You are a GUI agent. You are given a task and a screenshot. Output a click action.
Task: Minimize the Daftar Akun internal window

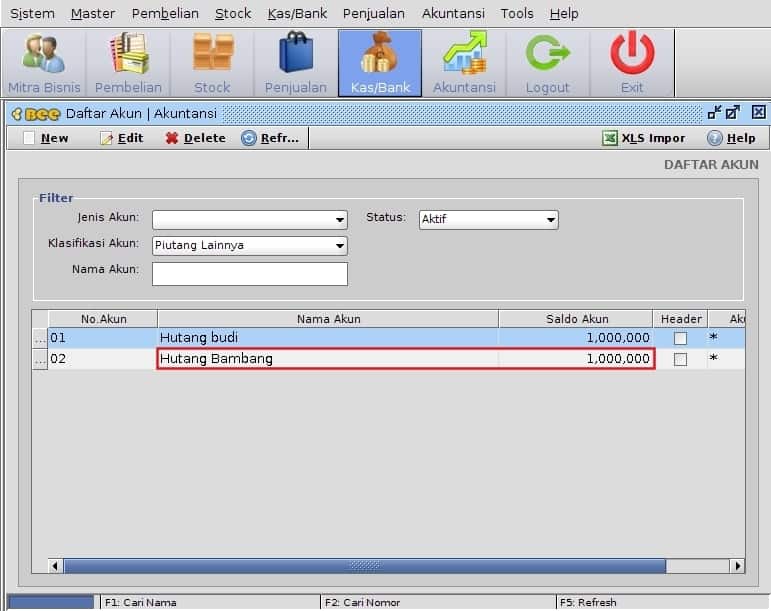pyautogui.click(x=714, y=113)
